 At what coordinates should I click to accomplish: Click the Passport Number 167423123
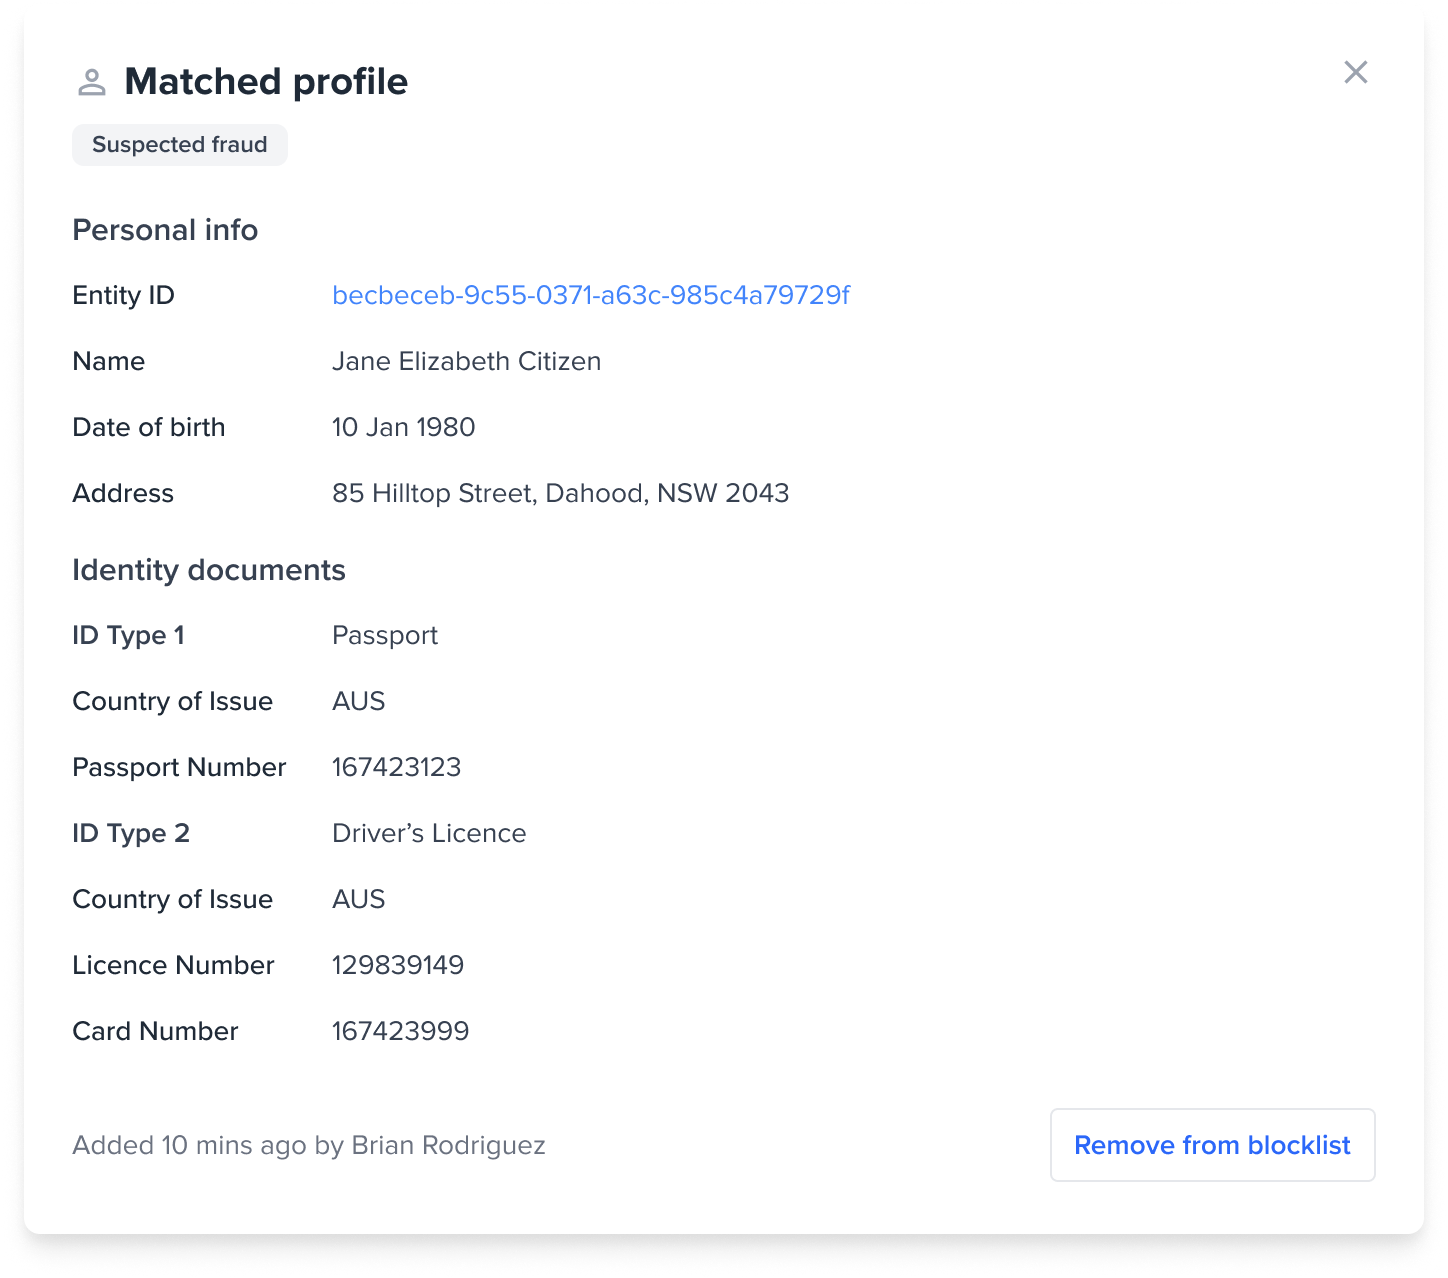396,767
